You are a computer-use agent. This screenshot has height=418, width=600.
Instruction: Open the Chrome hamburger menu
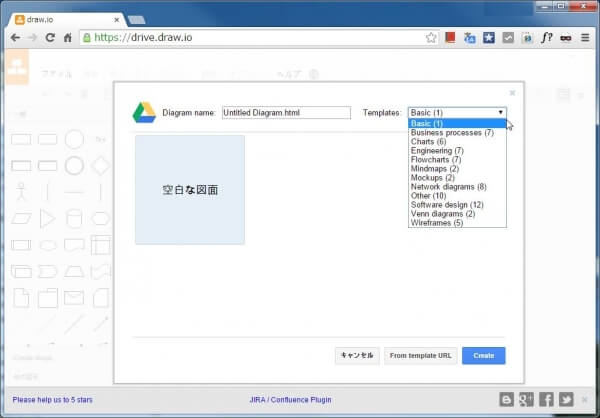tap(585, 38)
